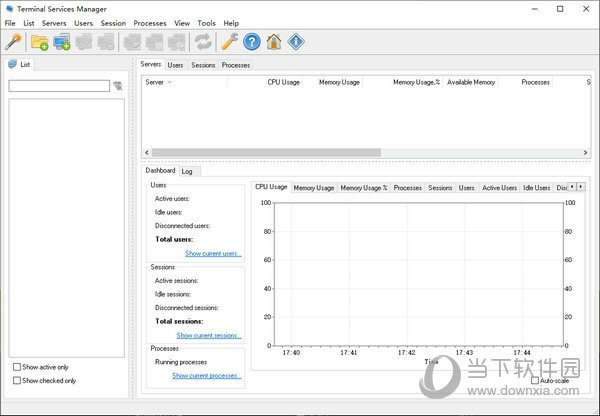The height and width of the screenshot is (416, 600).
Task: Select the List tab in left panel
Action: pyautogui.click(x=20, y=64)
